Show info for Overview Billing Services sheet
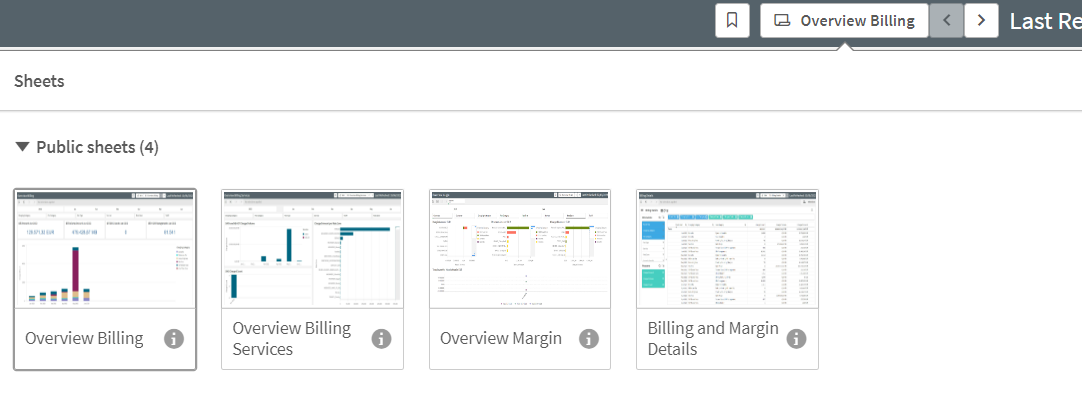 point(381,339)
